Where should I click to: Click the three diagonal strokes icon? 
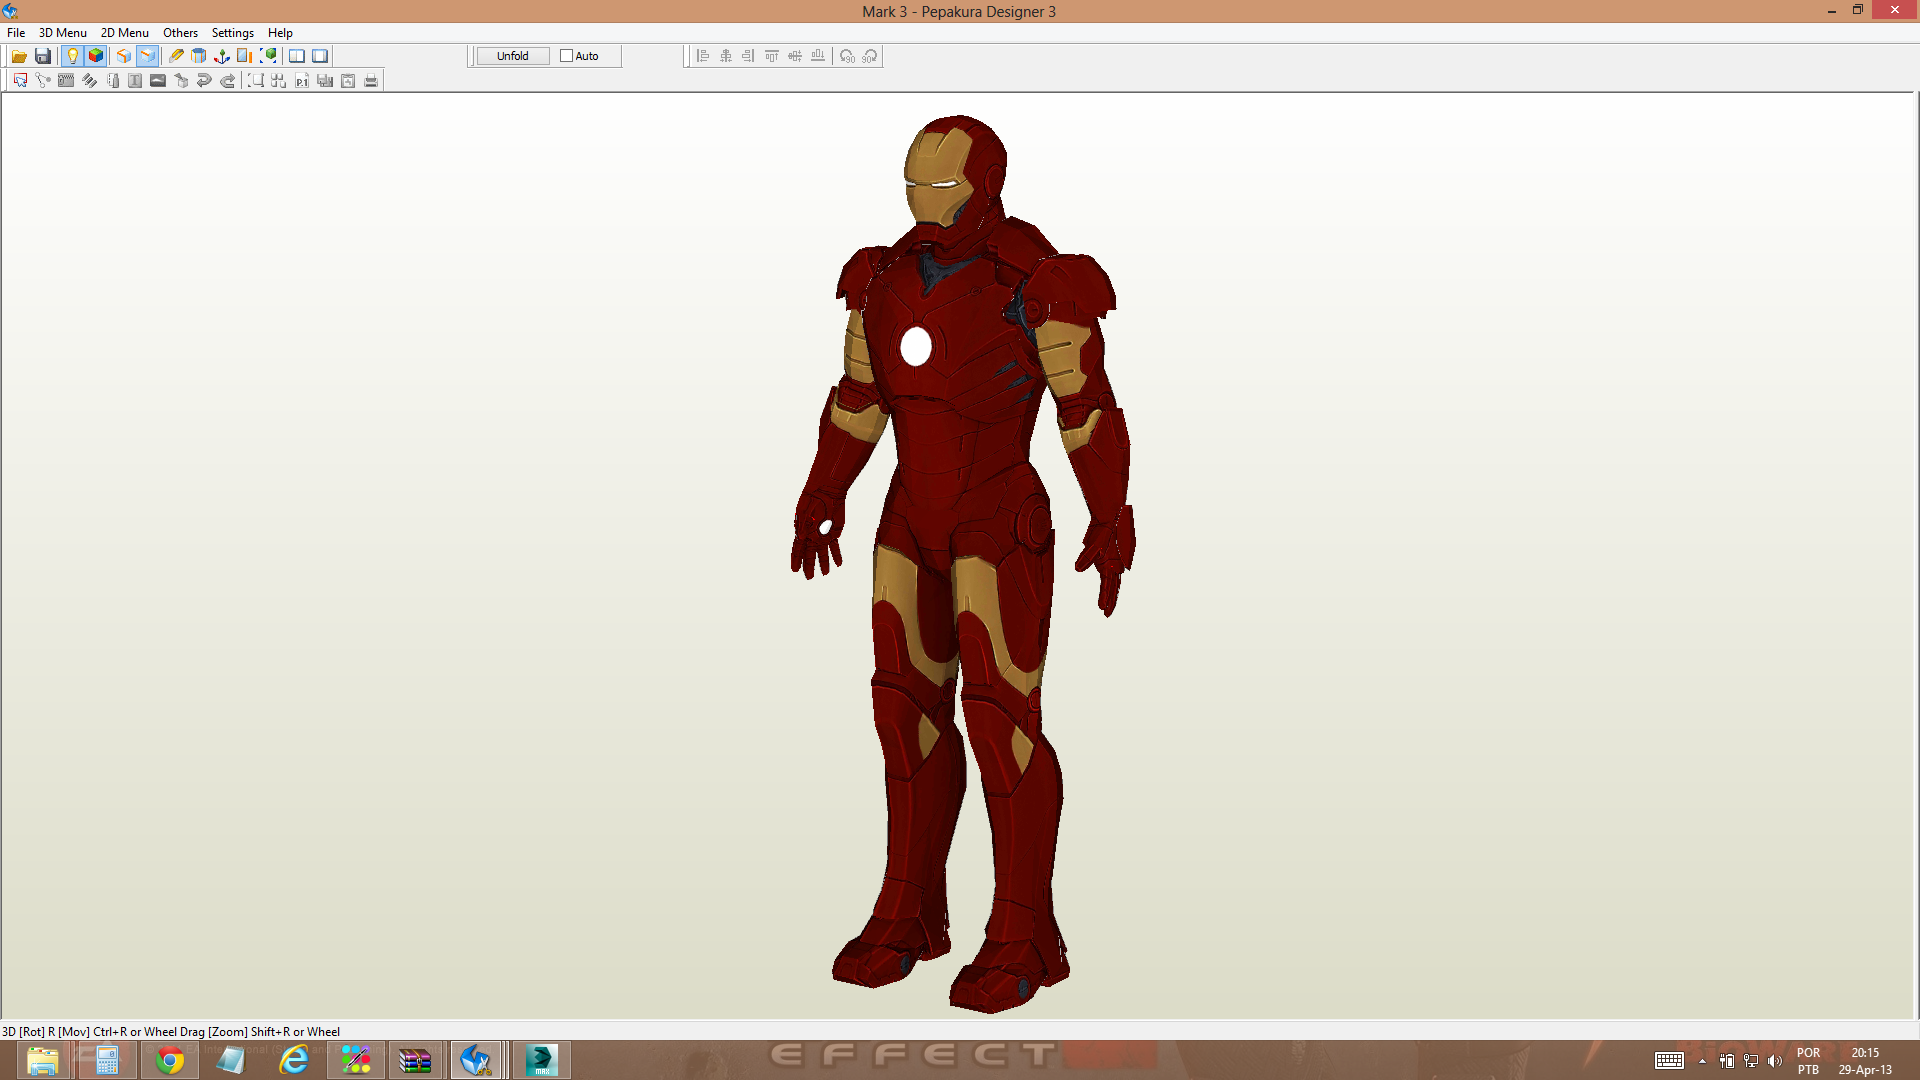[89, 81]
